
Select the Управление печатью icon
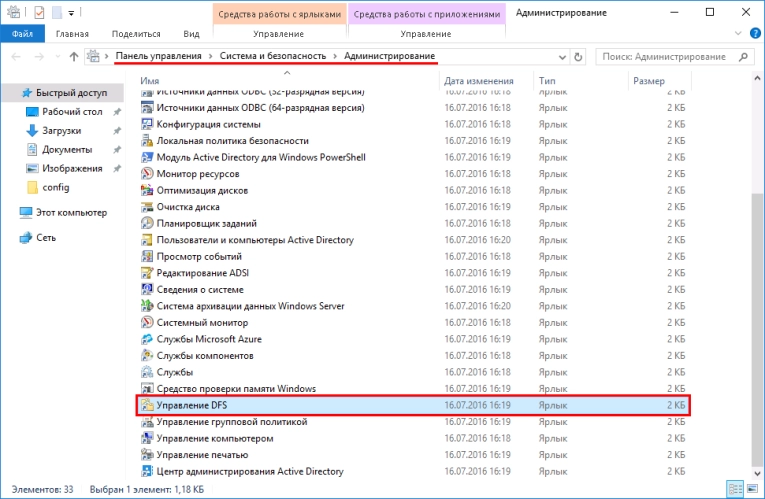pos(147,455)
